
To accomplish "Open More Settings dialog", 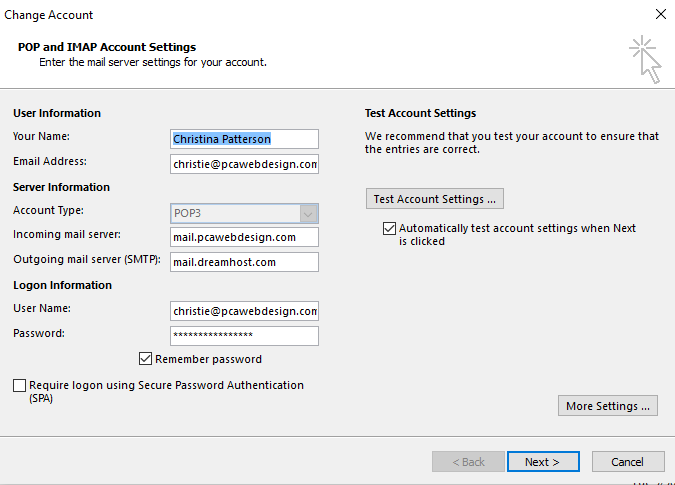I will 608,406.
